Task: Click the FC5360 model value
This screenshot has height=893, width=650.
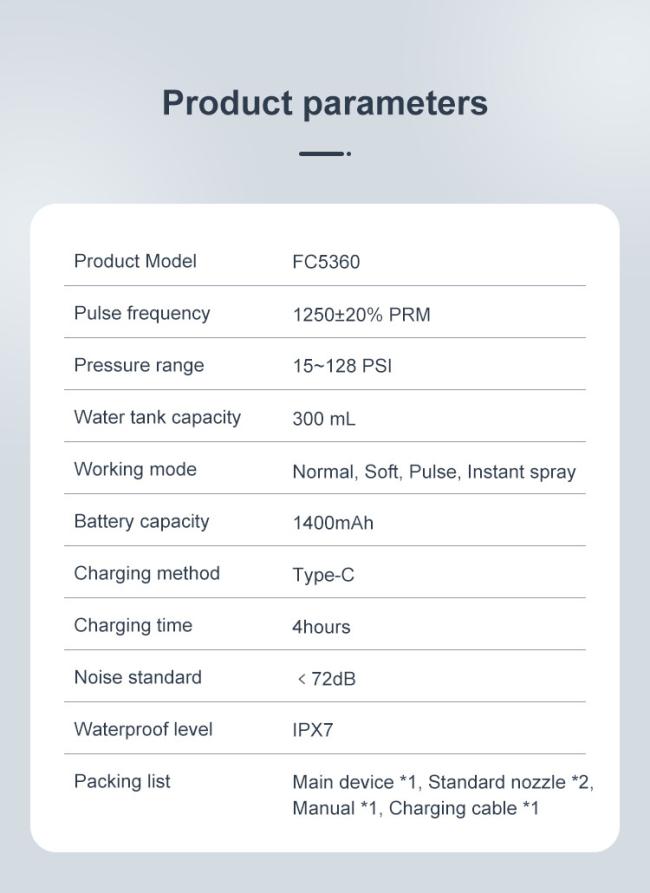Action: point(326,262)
